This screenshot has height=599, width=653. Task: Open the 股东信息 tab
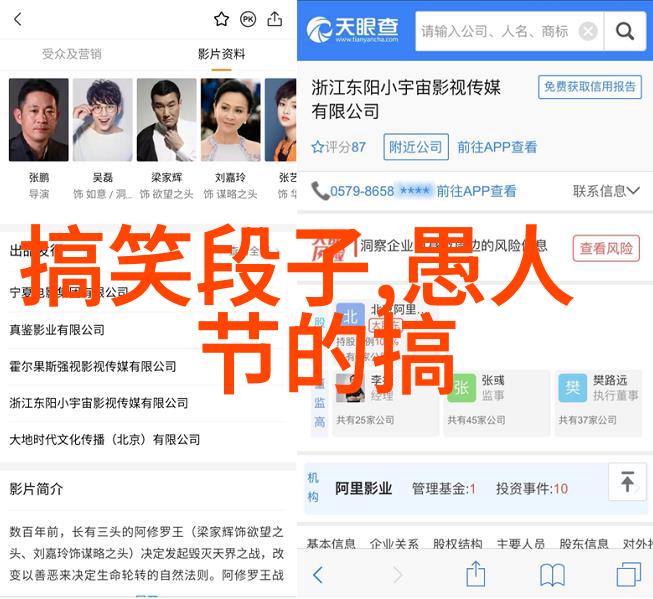pos(583,543)
